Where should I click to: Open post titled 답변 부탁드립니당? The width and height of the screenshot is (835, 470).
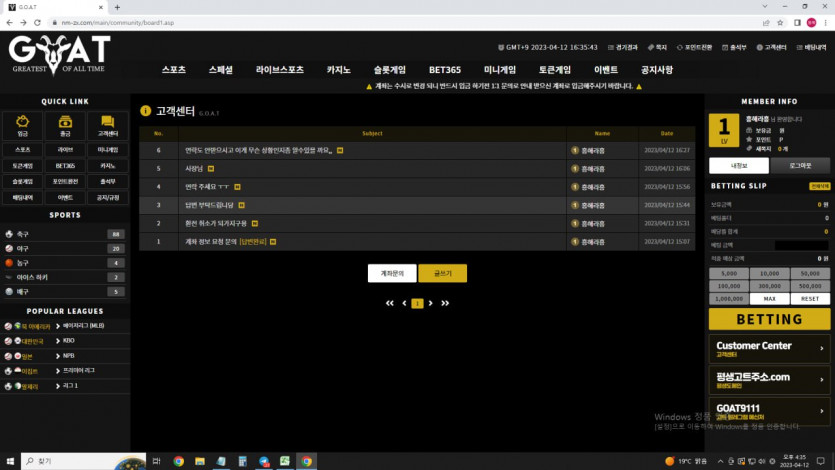(x=208, y=205)
